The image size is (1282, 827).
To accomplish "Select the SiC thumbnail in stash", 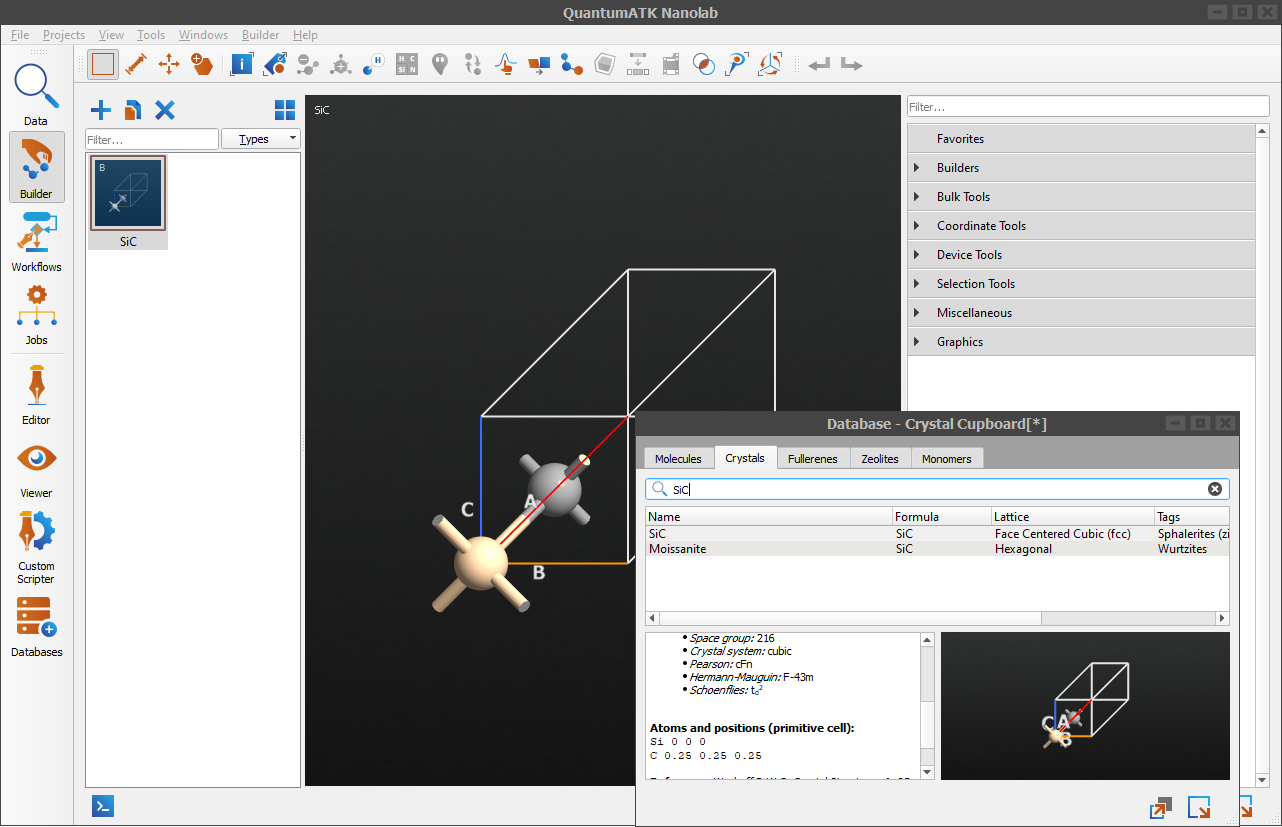I will pyautogui.click(x=128, y=202).
